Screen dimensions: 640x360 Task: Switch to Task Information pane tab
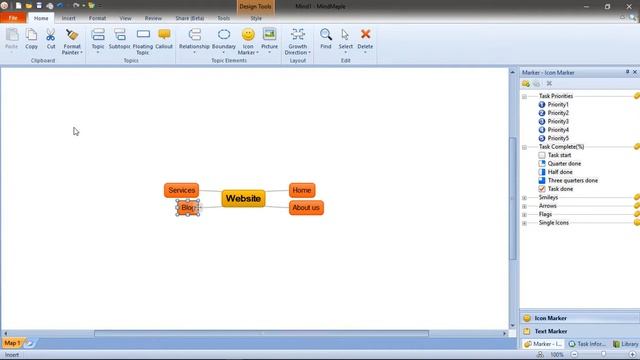tap(587, 344)
